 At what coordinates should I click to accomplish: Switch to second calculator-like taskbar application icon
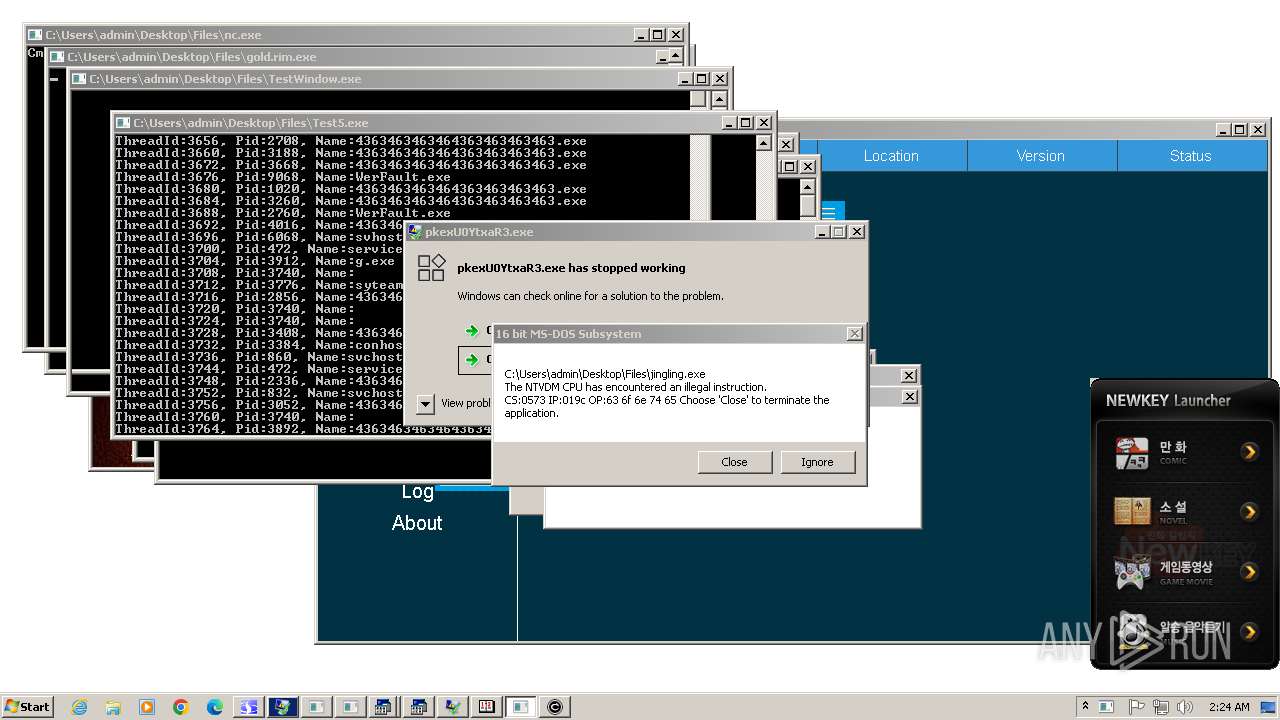tap(419, 707)
